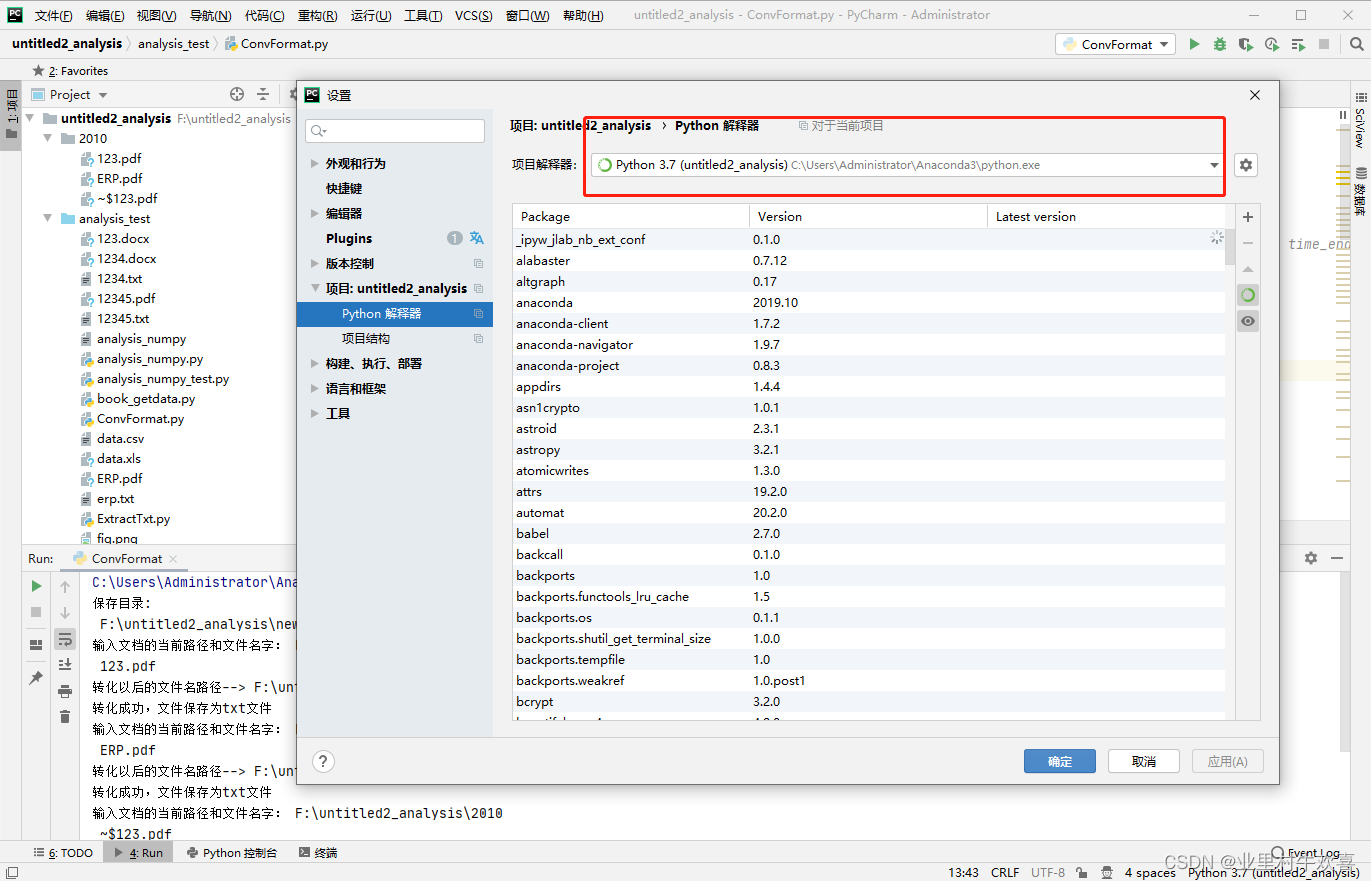Click 确定 to confirm settings
This screenshot has width=1371, height=881.
click(x=1060, y=761)
